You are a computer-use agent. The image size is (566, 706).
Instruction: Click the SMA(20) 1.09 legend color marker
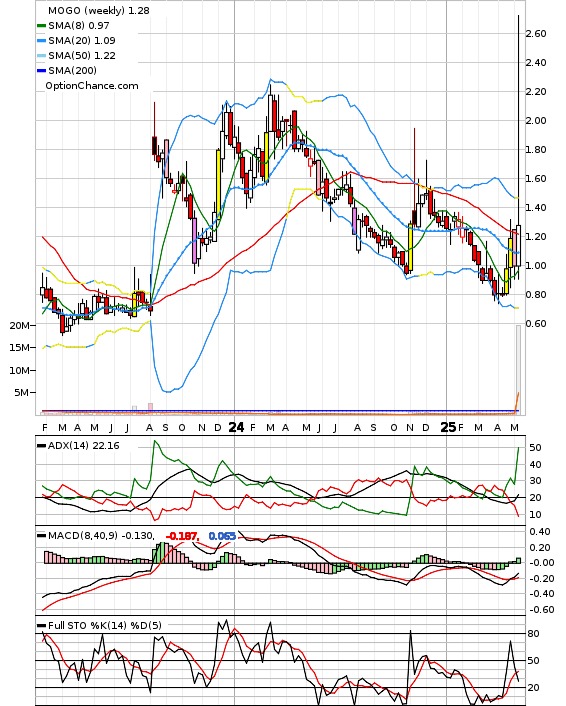point(41,41)
